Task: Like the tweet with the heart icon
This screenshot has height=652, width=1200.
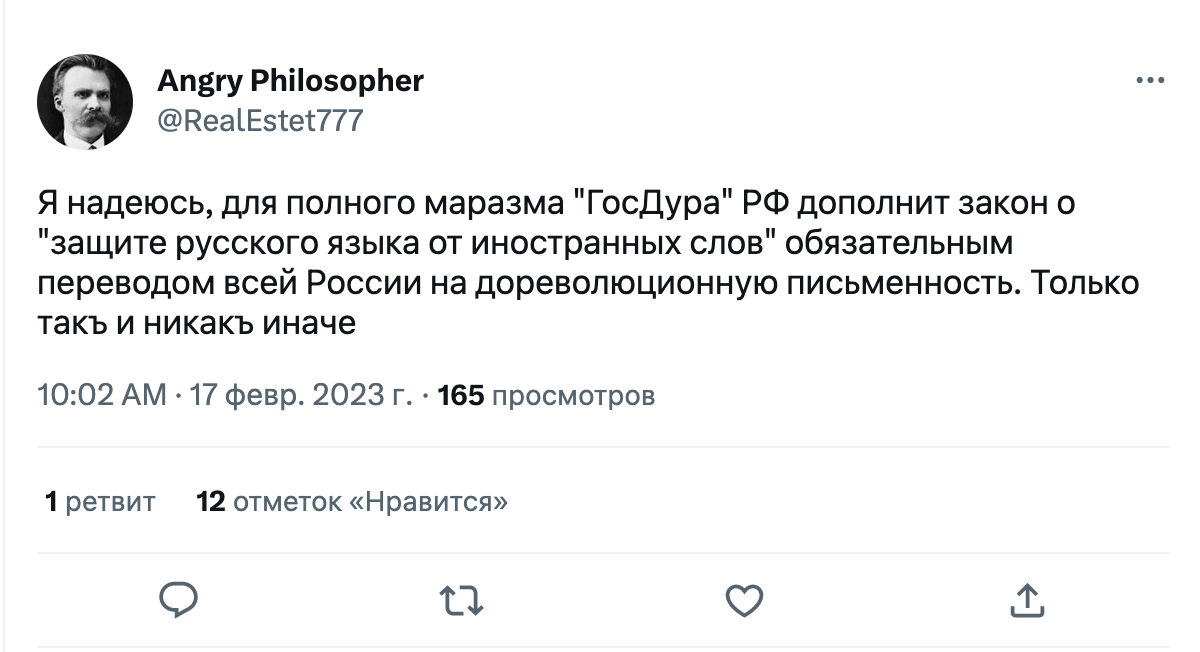Action: [743, 599]
